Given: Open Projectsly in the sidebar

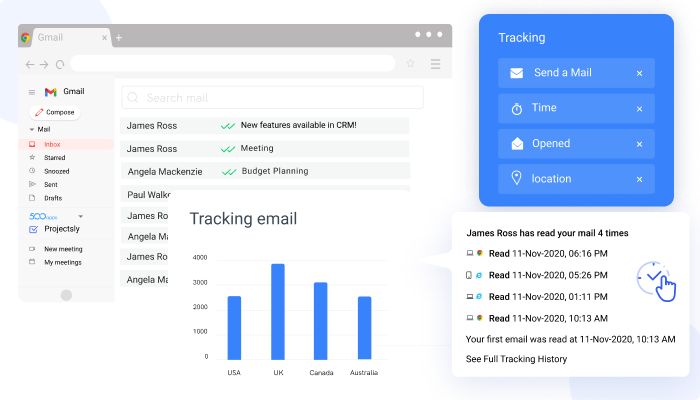Looking at the screenshot, I should (x=62, y=229).
